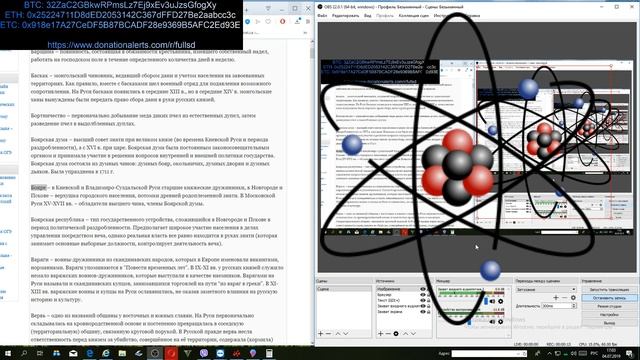This screenshot has width=640, height=360.
Task: Click the Выход button in OBS
Action: pos(609,323)
